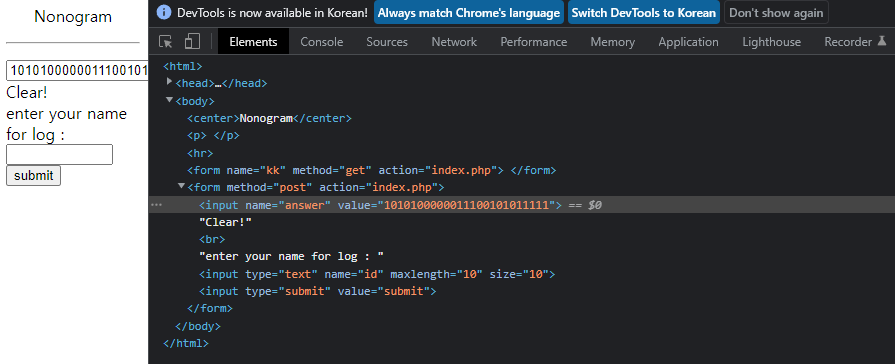Screen dimensions: 895x364
Task: Select the input name="answer" element row
Action: [522, 205]
